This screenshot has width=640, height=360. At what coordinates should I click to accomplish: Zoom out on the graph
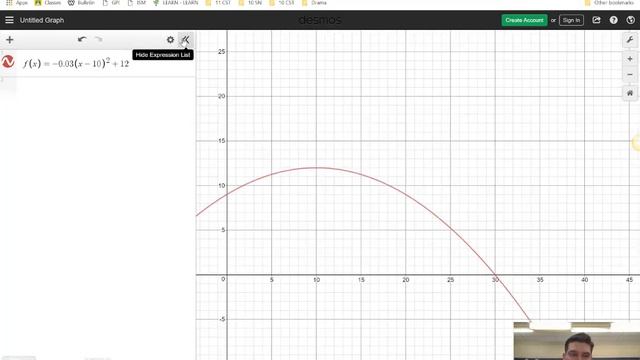(x=630, y=74)
